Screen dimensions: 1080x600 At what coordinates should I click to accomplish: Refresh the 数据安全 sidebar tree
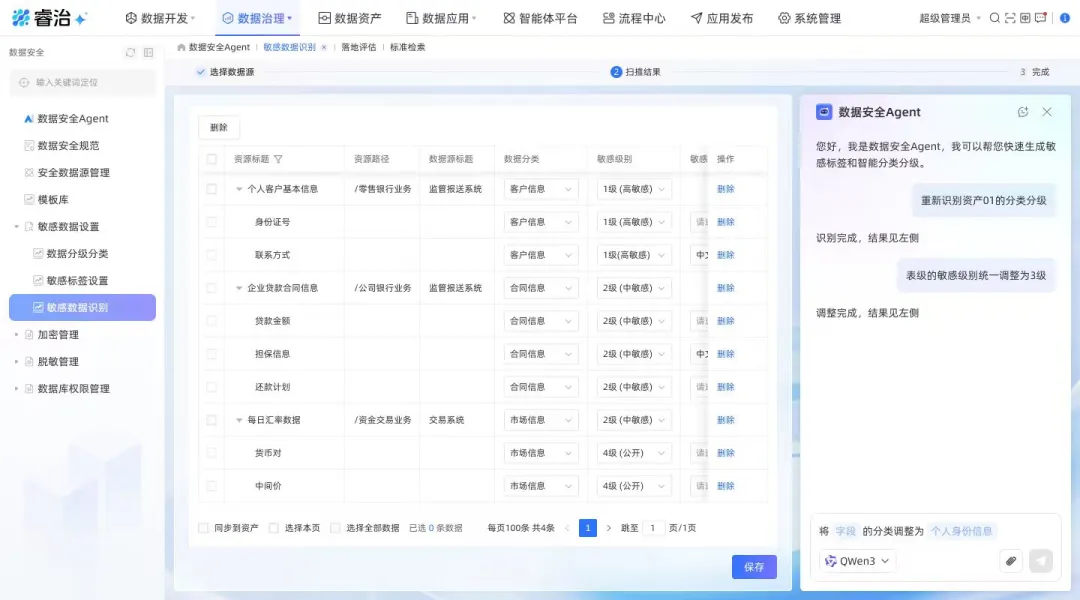(130, 52)
